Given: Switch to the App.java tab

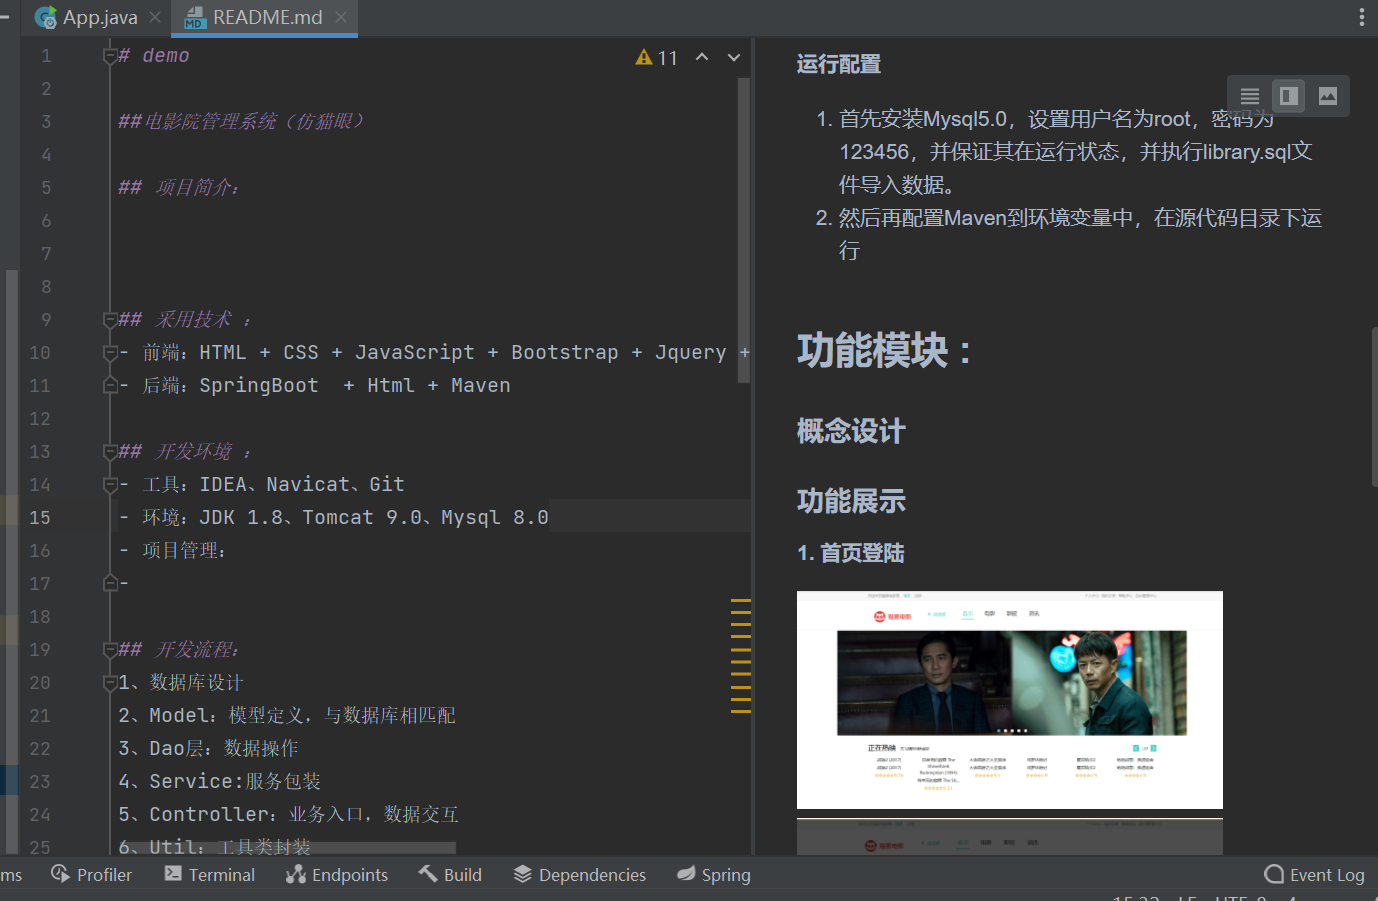Looking at the screenshot, I should point(99,17).
